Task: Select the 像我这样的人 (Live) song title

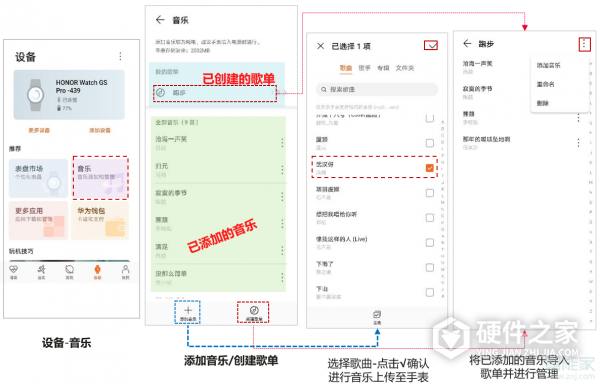Action: [341, 239]
